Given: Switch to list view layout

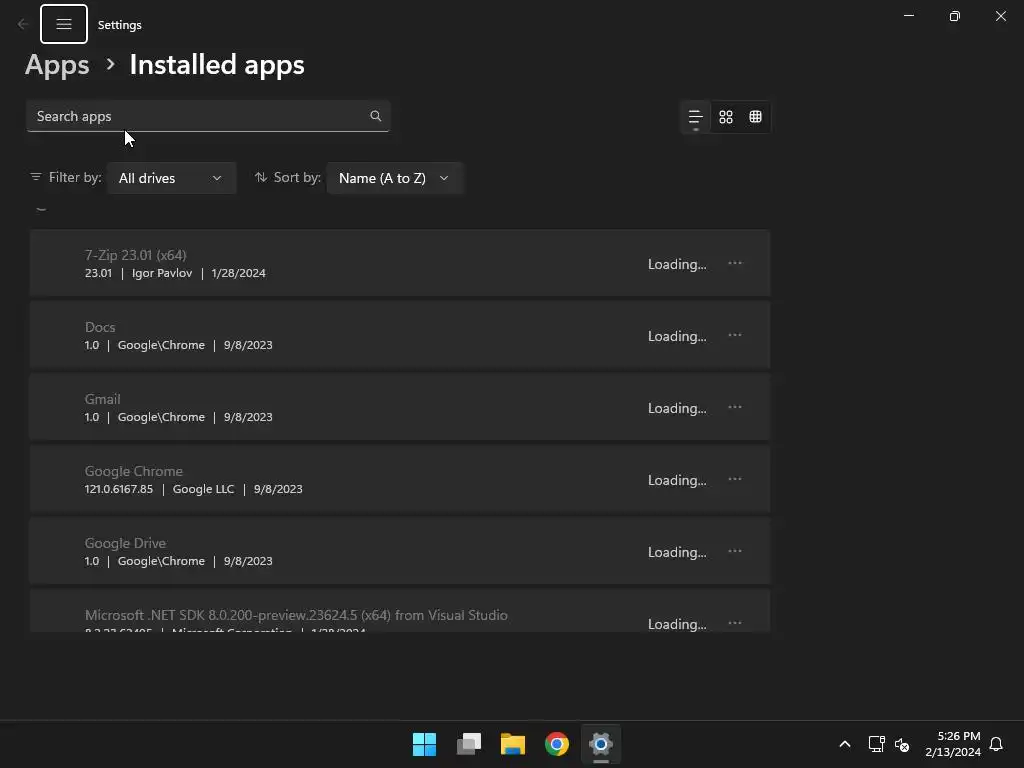Looking at the screenshot, I should click(x=695, y=117).
